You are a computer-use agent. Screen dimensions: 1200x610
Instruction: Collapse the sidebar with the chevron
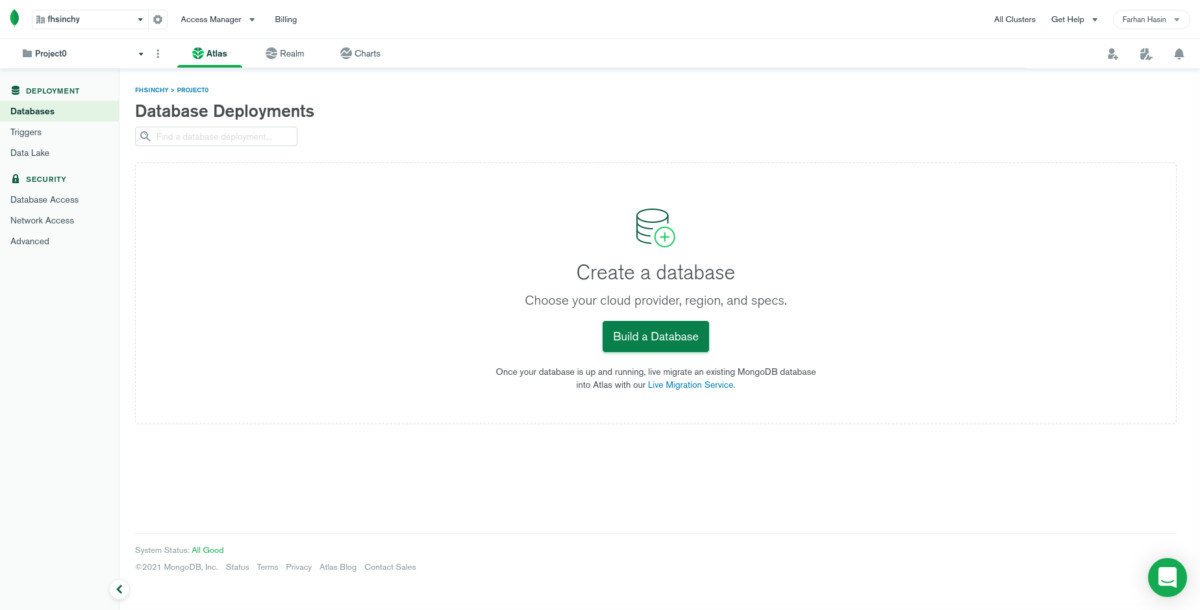click(x=119, y=590)
